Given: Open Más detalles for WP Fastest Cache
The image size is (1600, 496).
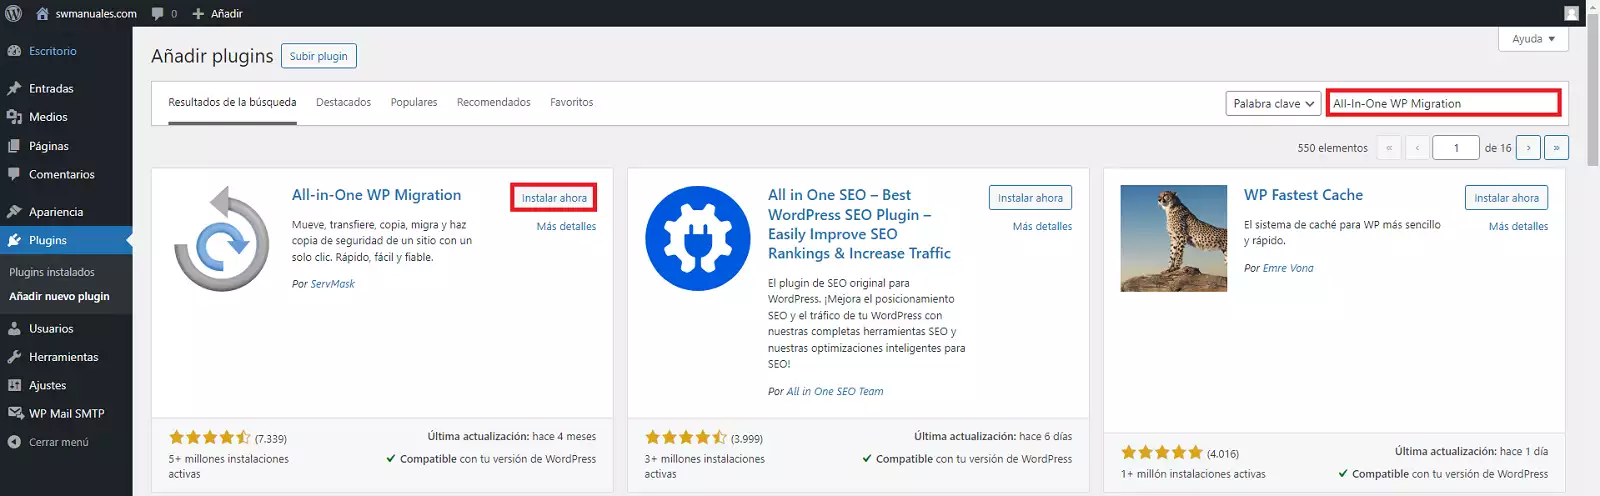Looking at the screenshot, I should pyautogui.click(x=1518, y=227).
